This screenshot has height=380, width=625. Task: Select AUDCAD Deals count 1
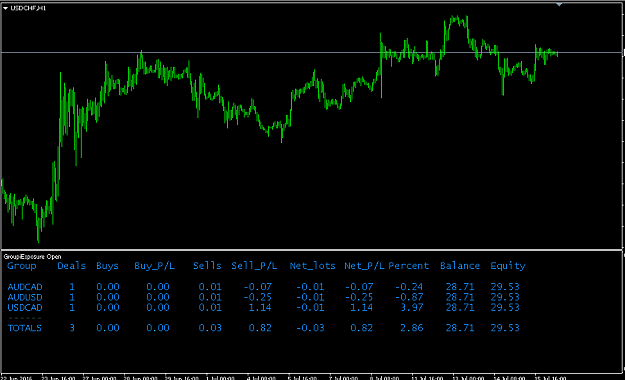pyautogui.click(x=72, y=287)
